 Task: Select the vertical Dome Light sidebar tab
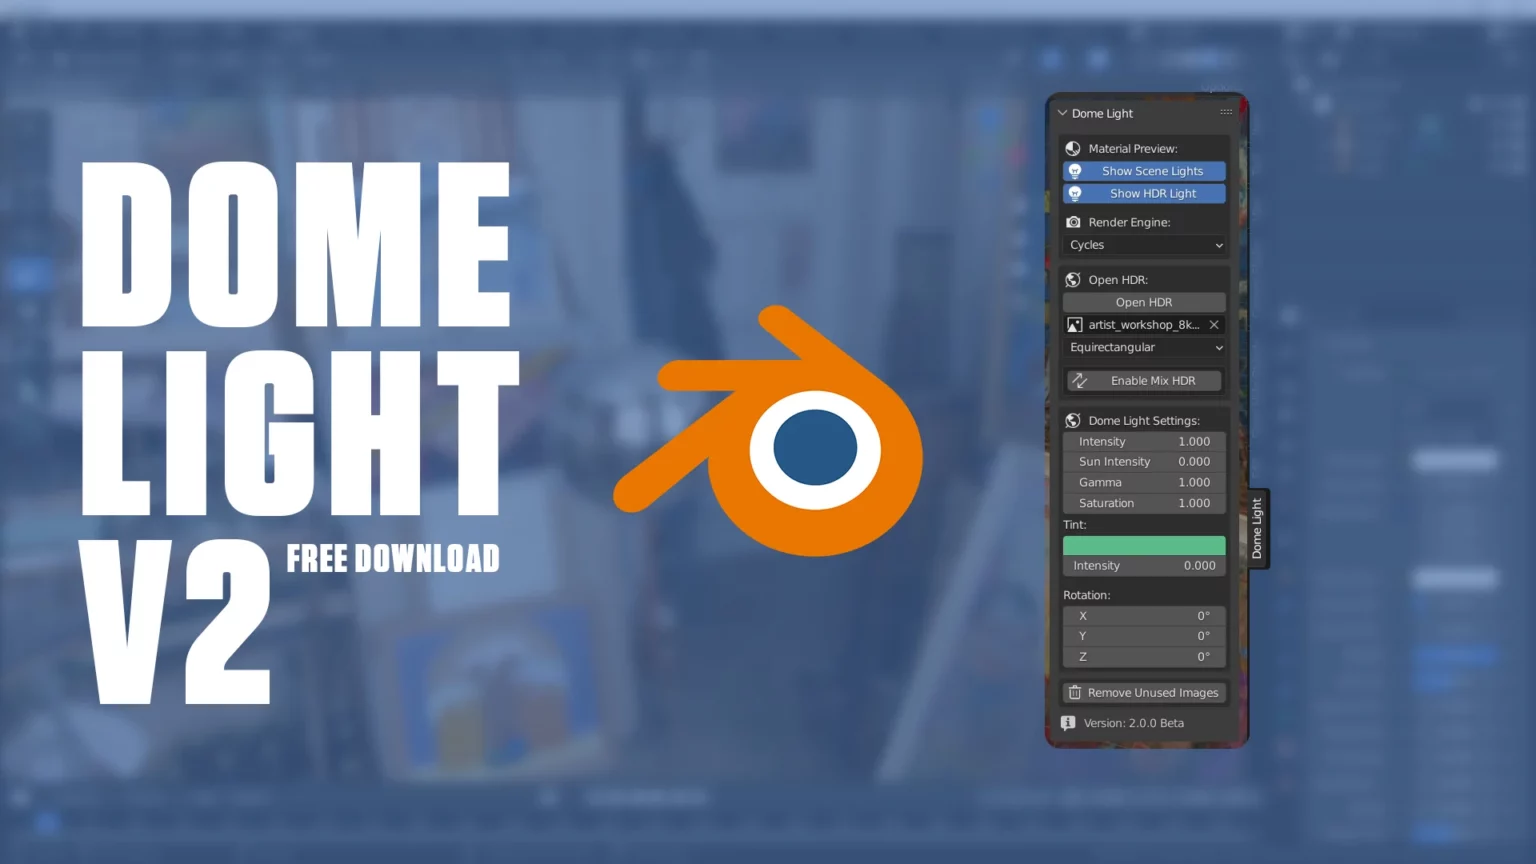pos(1258,529)
